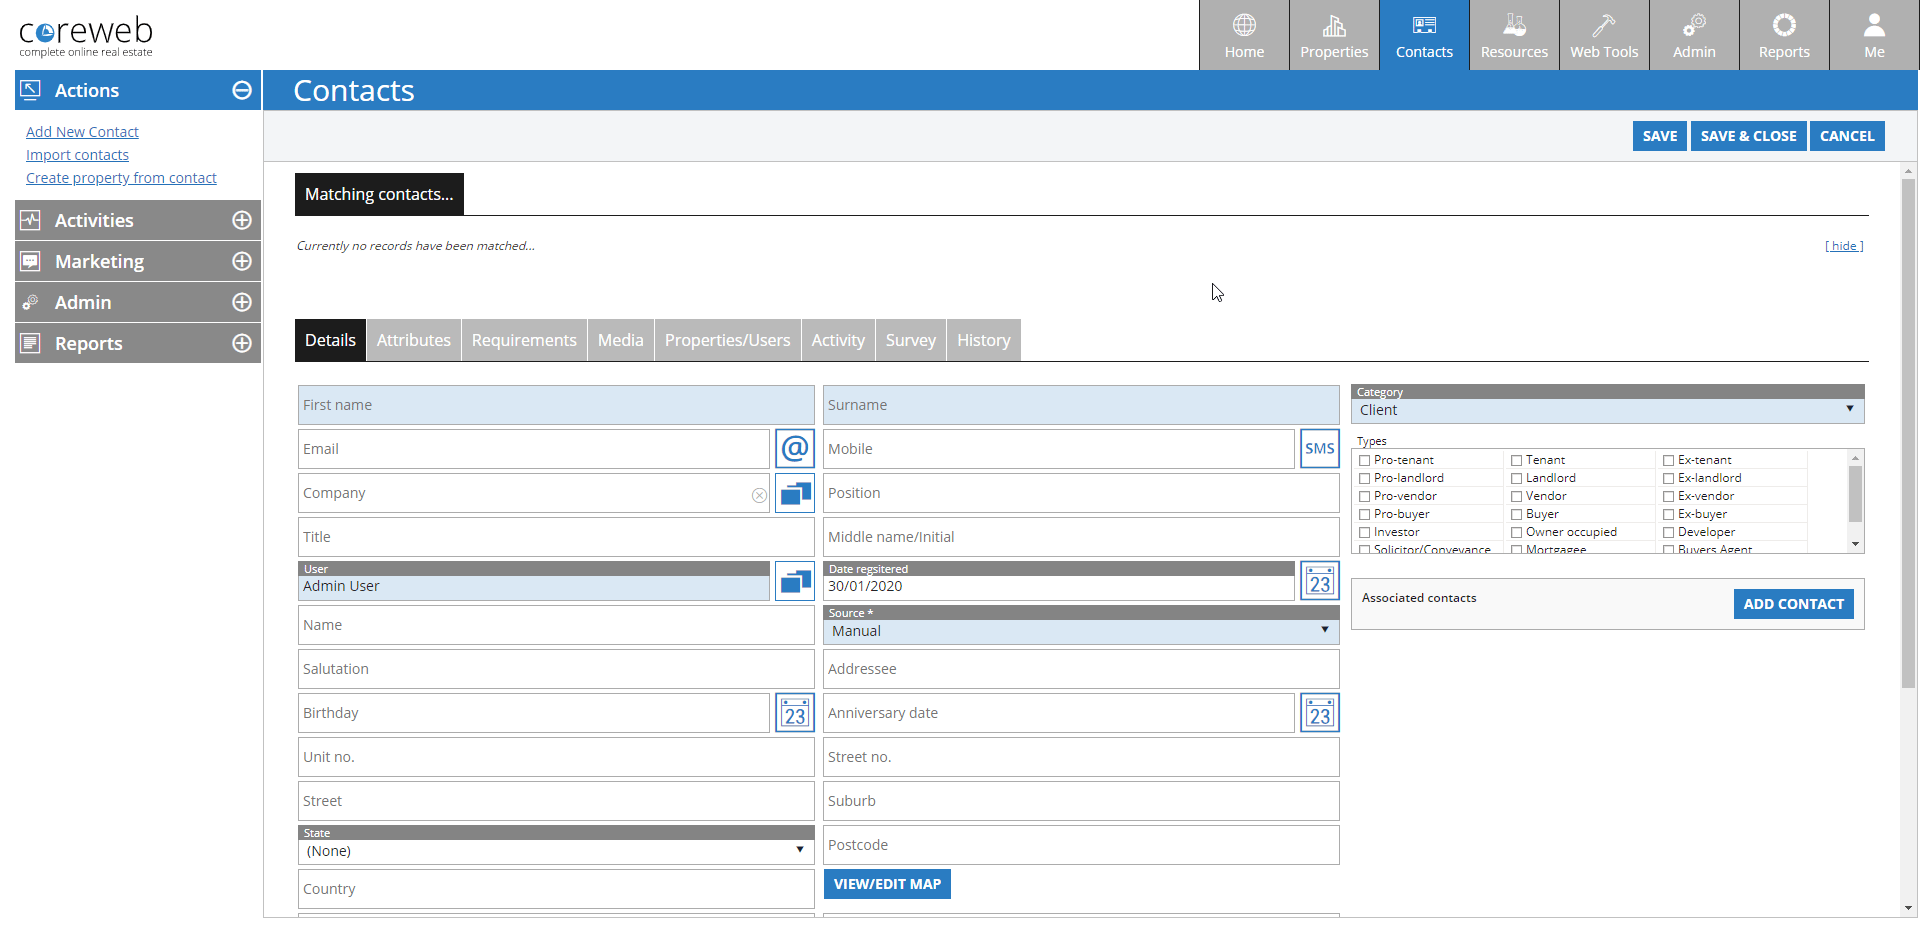Click into the First name field

click(555, 405)
